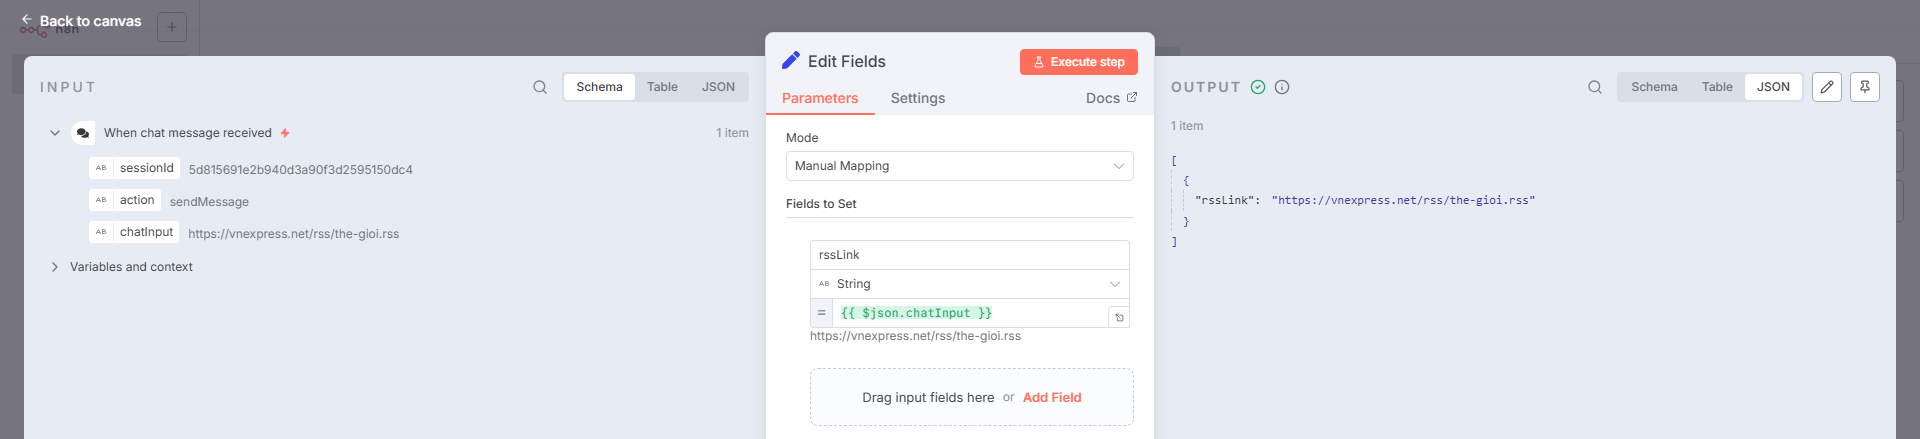Click the input panel search icon
1920x439 pixels.
coord(540,87)
